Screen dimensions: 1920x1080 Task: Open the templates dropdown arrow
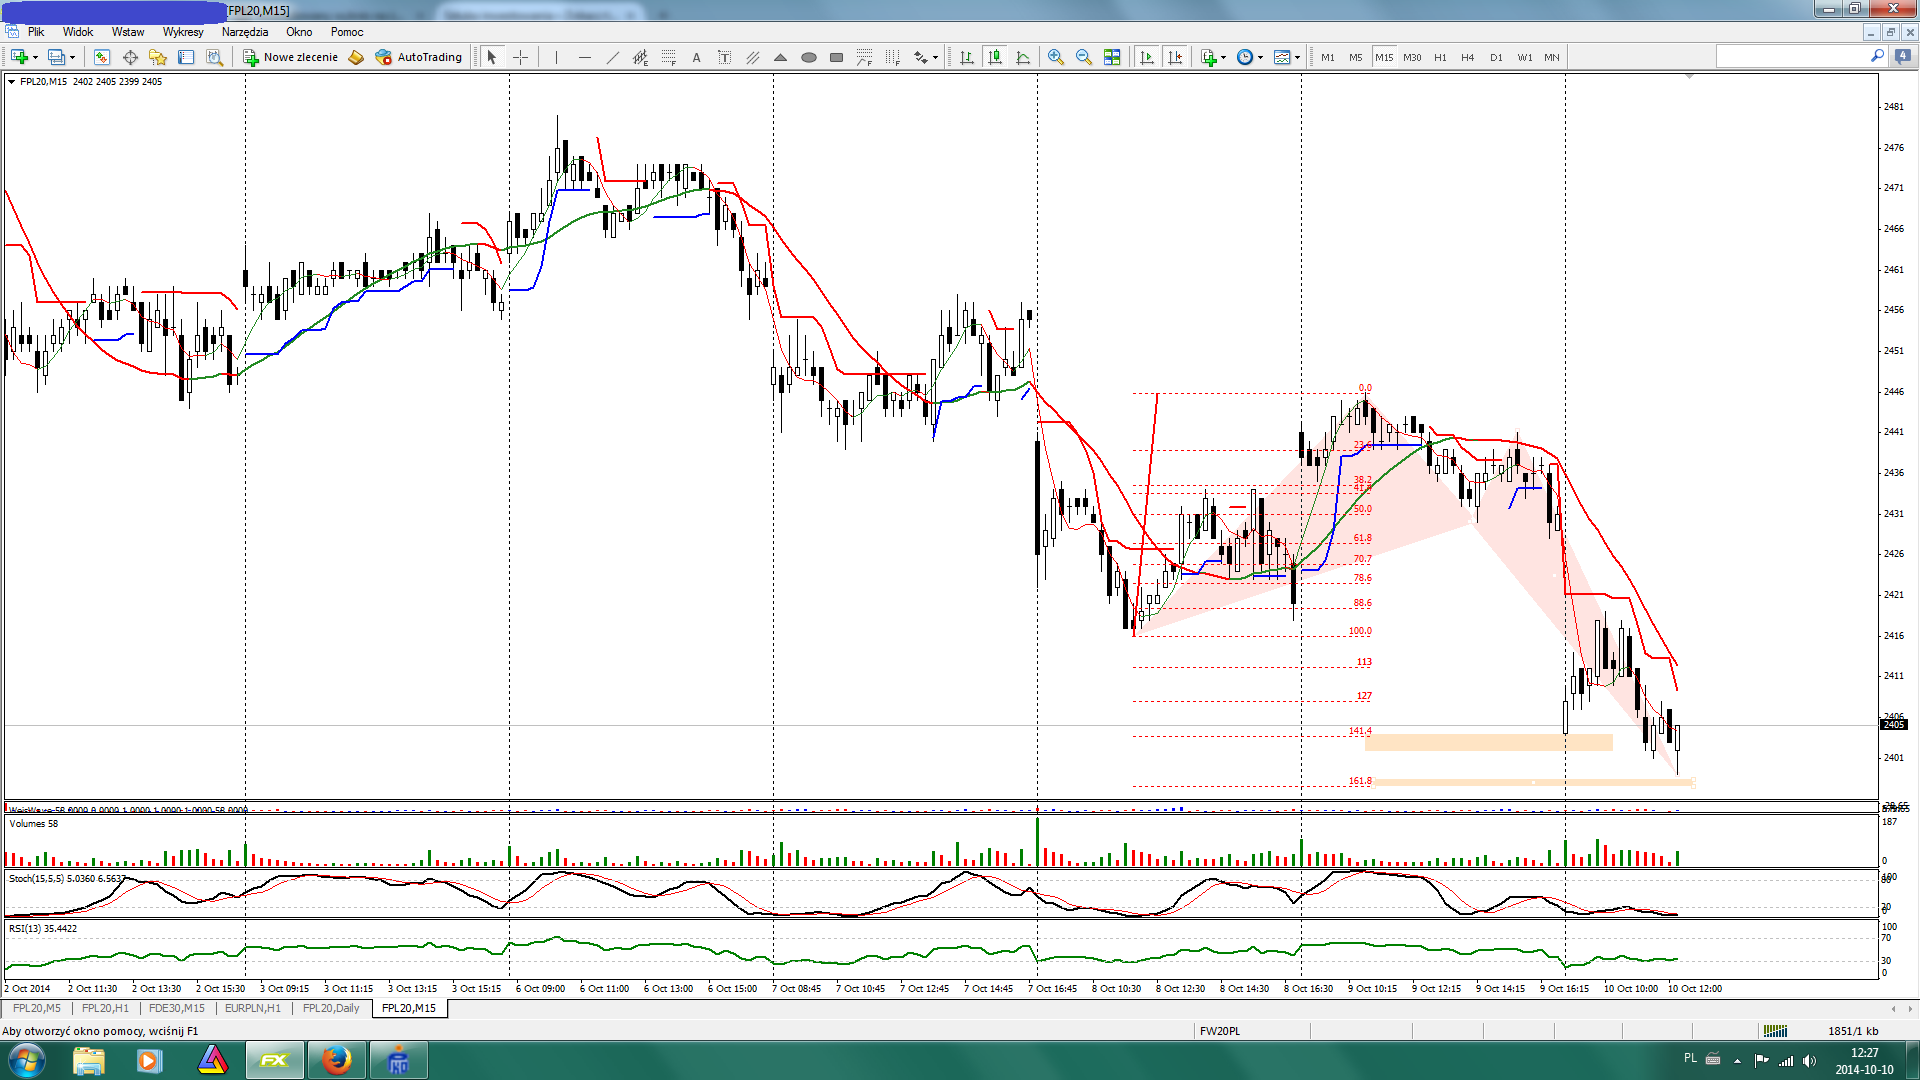[1297, 57]
